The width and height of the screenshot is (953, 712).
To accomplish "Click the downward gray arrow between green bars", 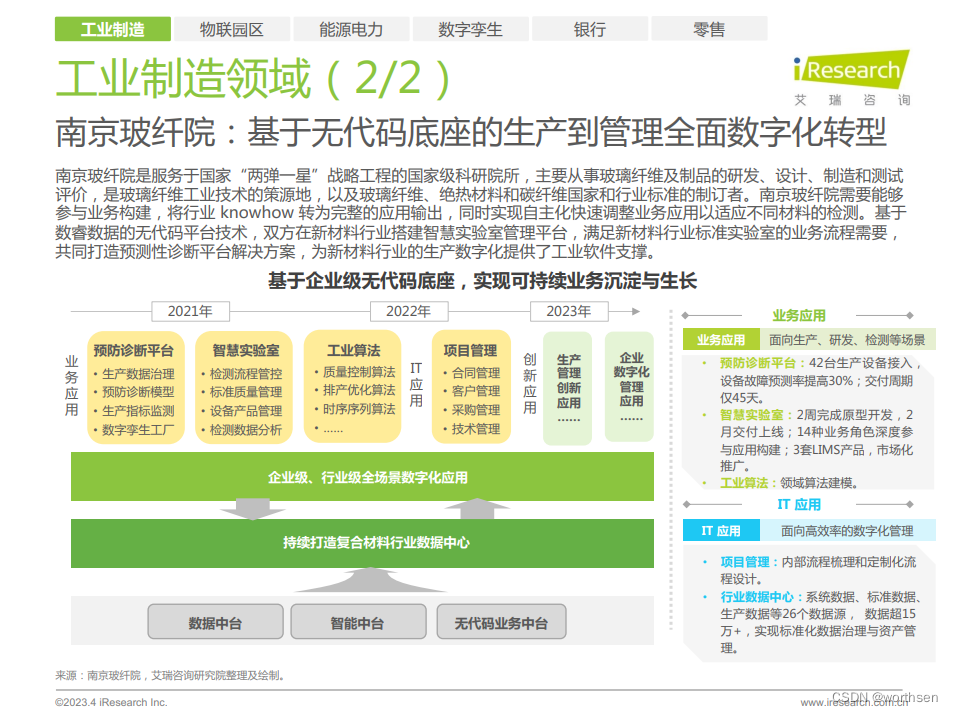I will tap(253, 510).
